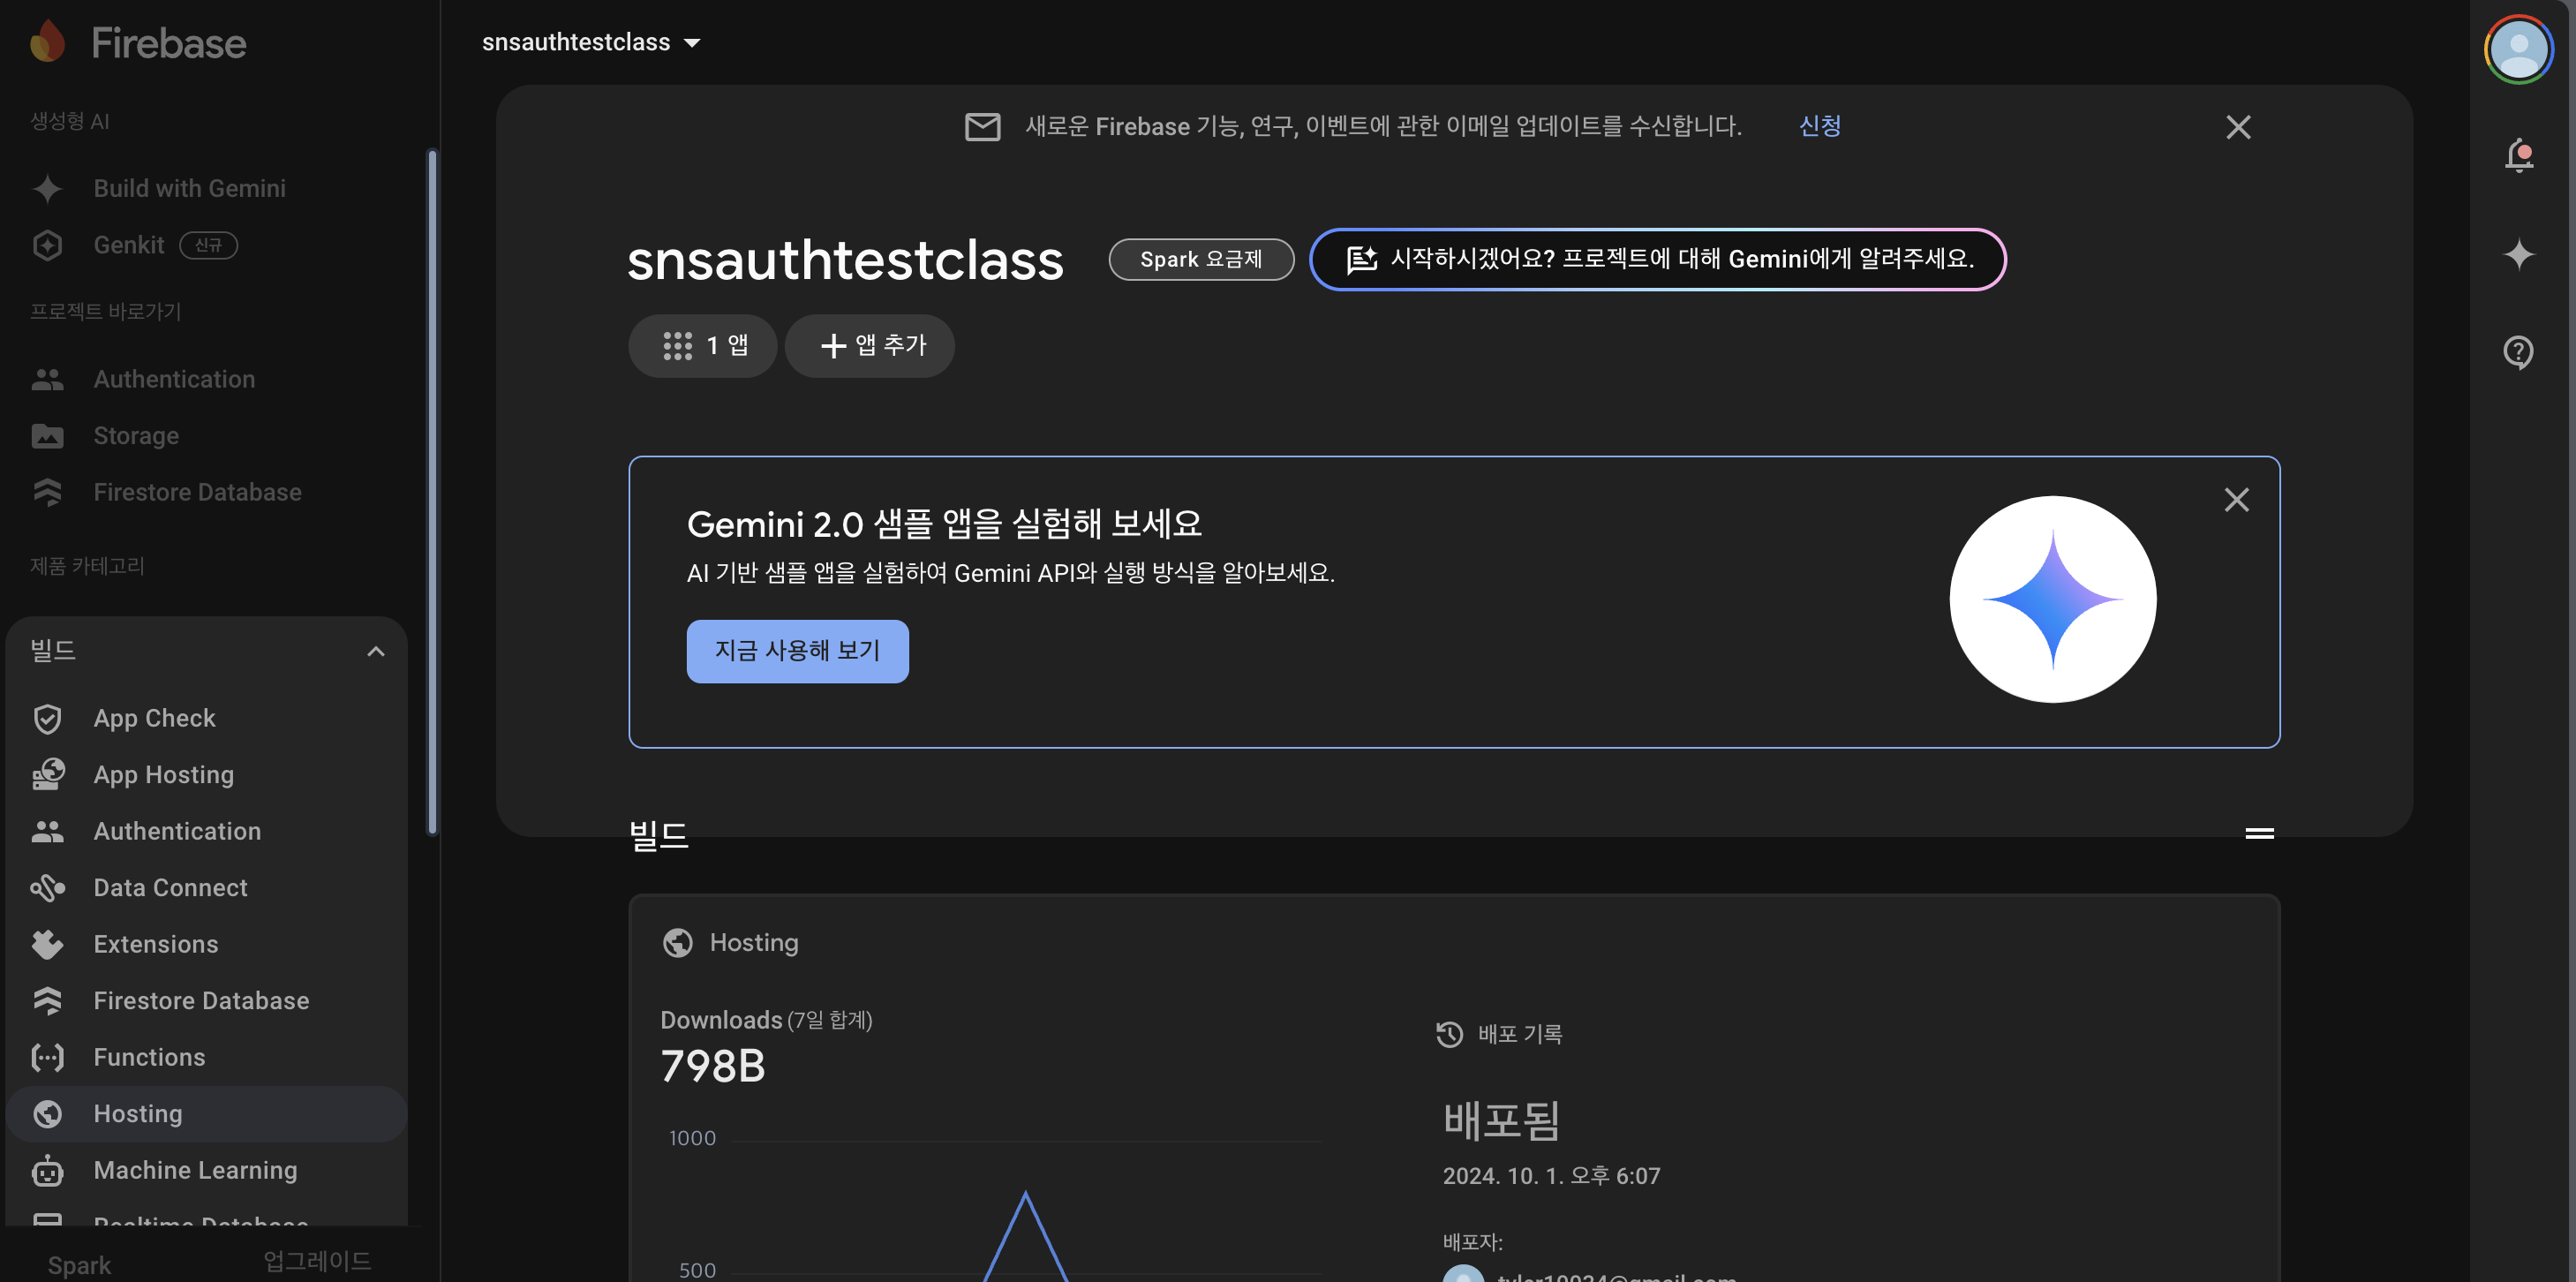
Task: Click the 배포 기록 history icon
Action: coord(1449,1034)
